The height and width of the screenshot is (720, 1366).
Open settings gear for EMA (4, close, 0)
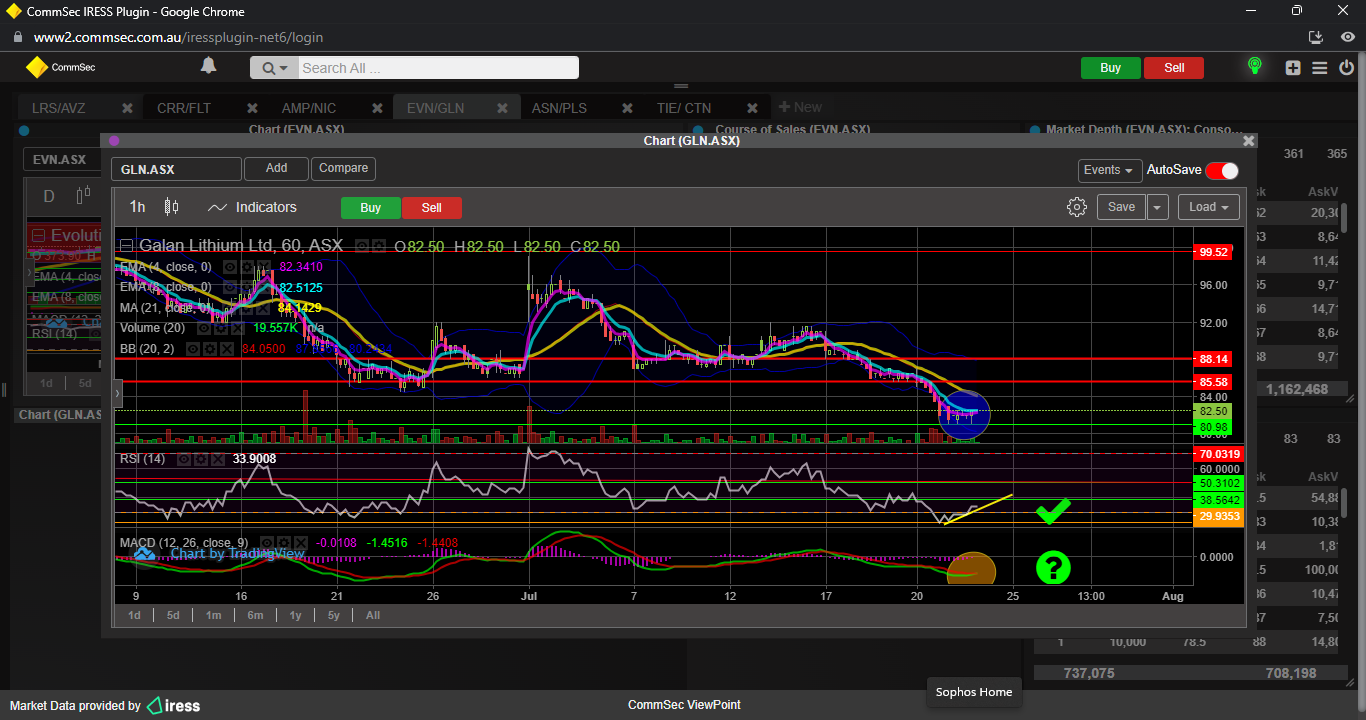[246, 267]
